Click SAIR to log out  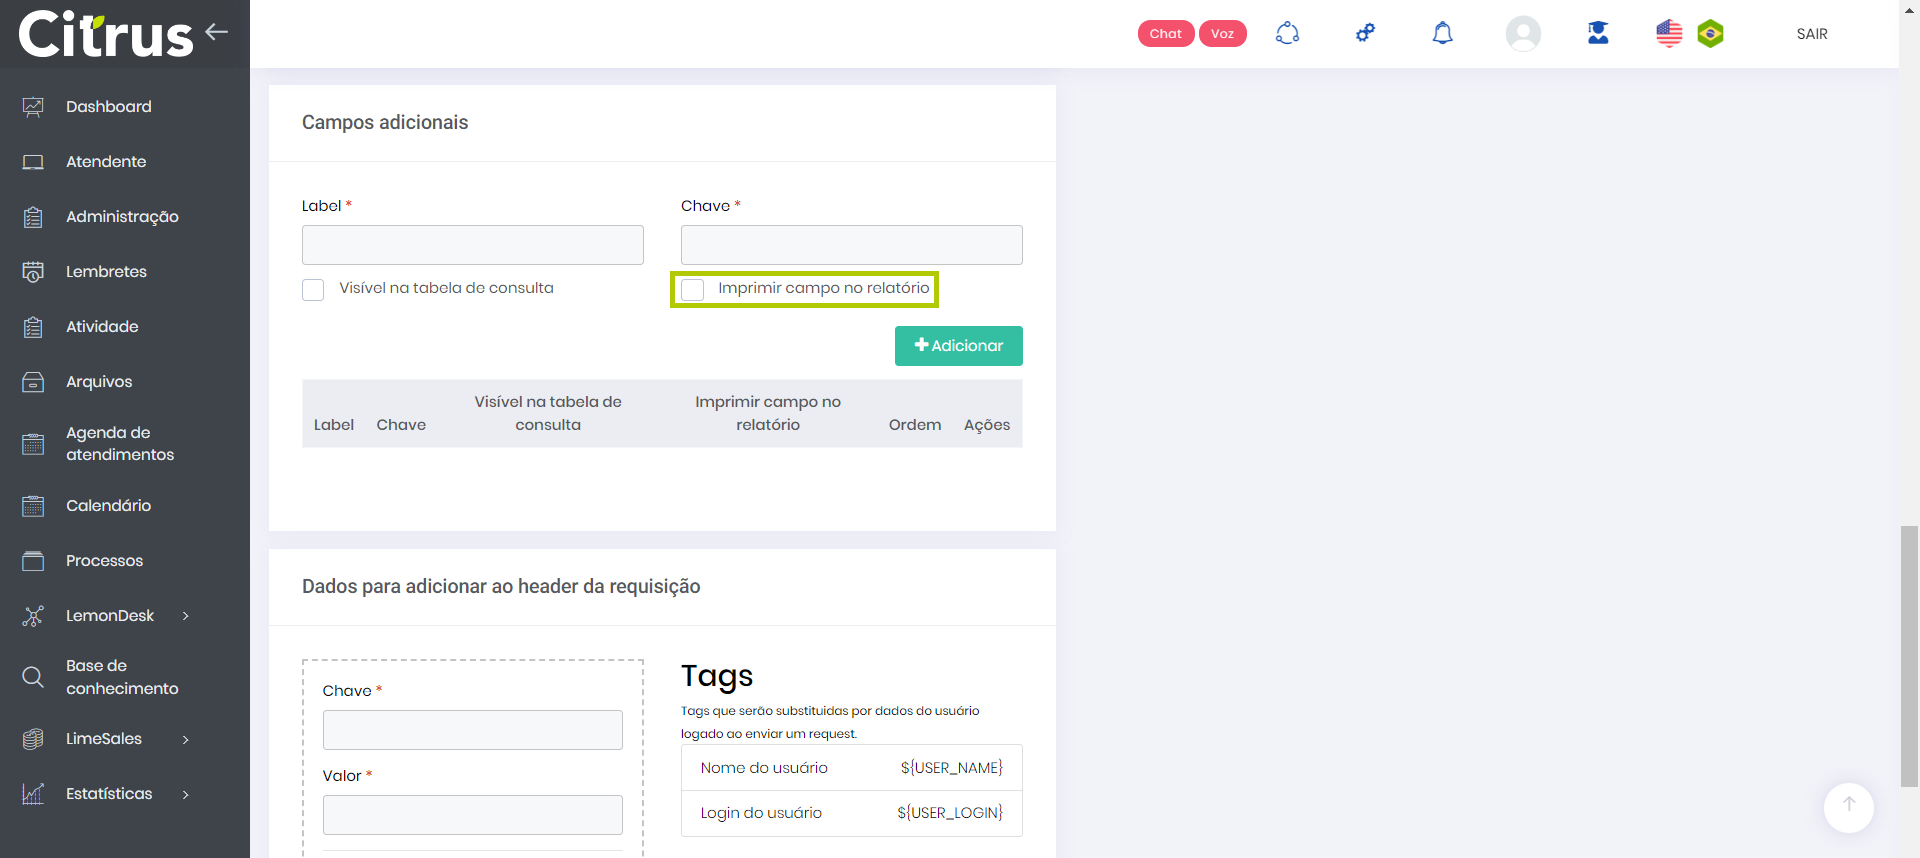click(x=1811, y=34)
